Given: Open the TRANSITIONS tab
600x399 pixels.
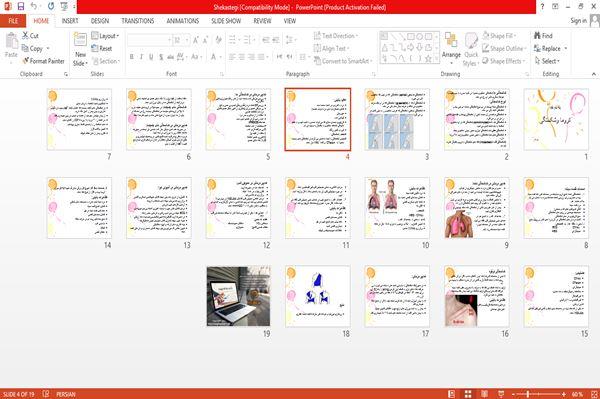Looking at the screenshot, I should [x=138, y=21].
